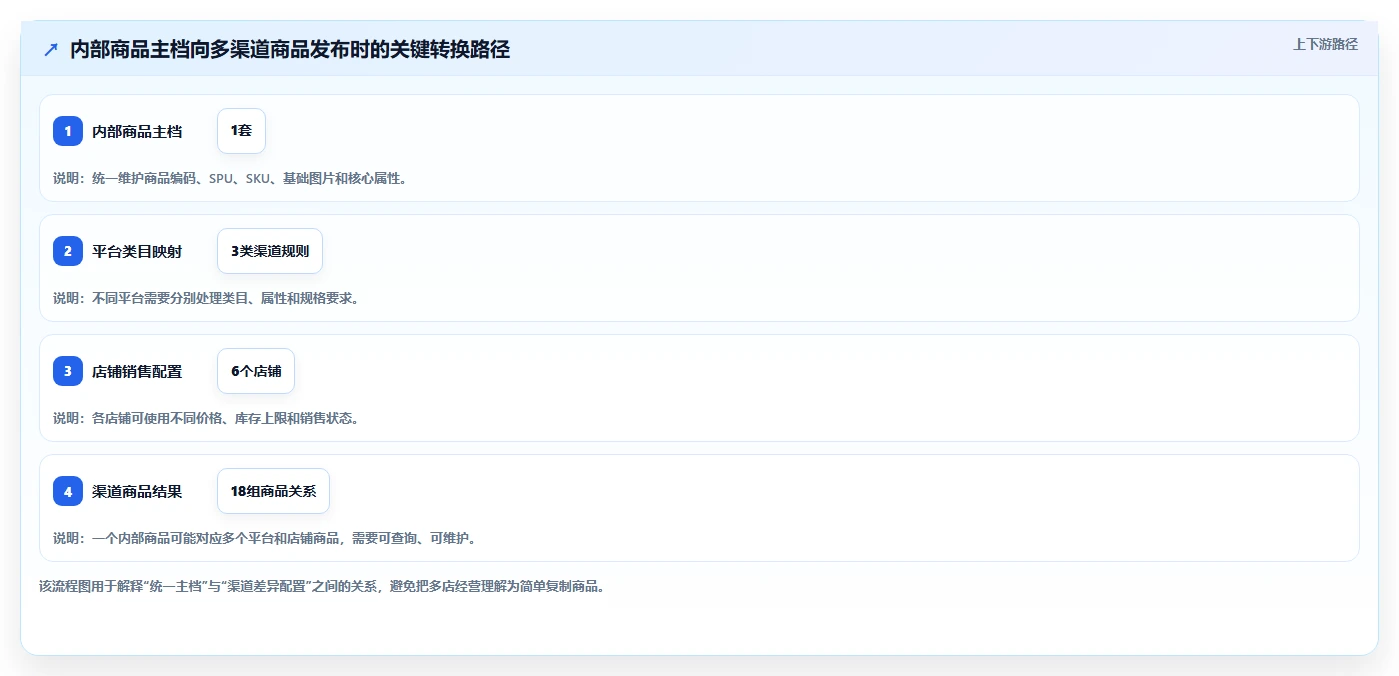1399x676 pixels.
Task: Click the description about 一个内部商品可能对应多个平台
Action: [265, 538]
